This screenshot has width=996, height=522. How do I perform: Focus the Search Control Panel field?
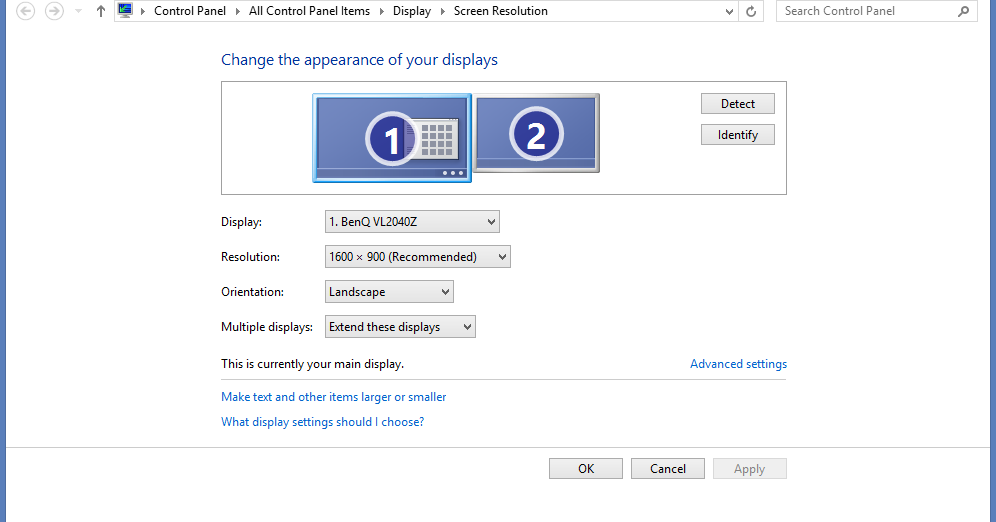[x=867, y=11]
